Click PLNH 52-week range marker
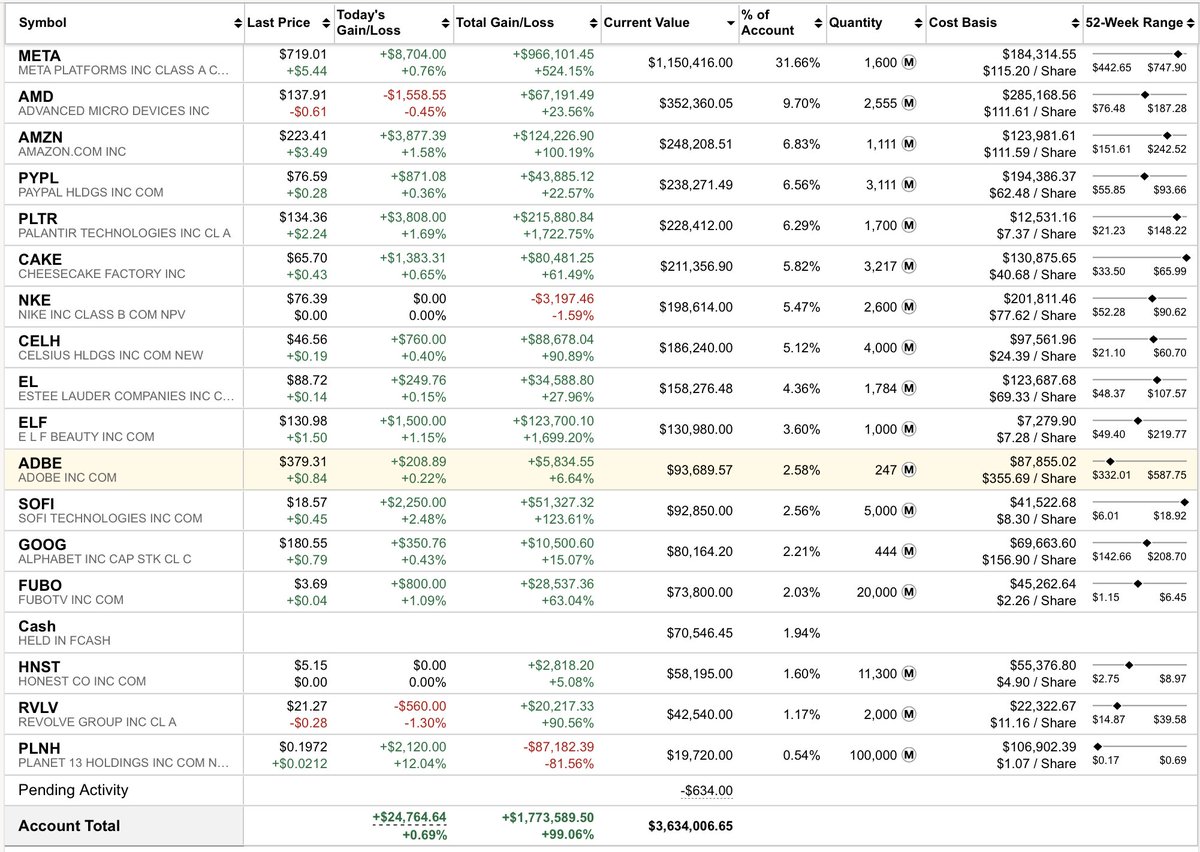 coord(1097,747)
